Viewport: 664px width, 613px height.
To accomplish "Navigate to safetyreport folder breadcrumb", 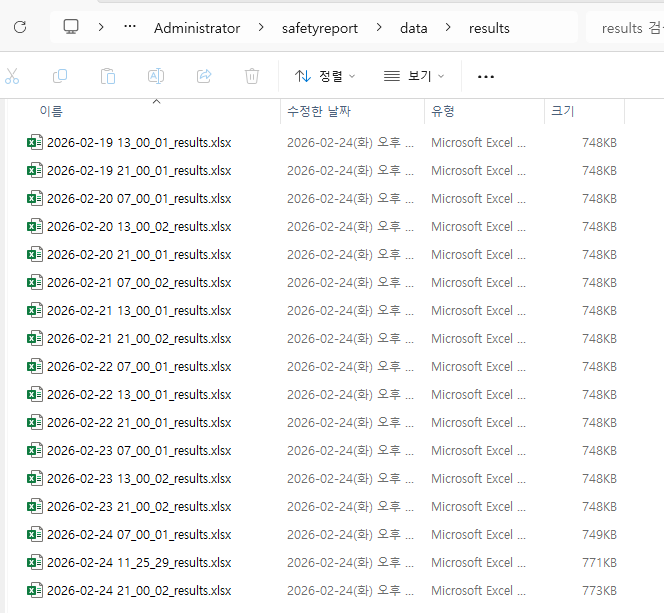I will 320,28.
